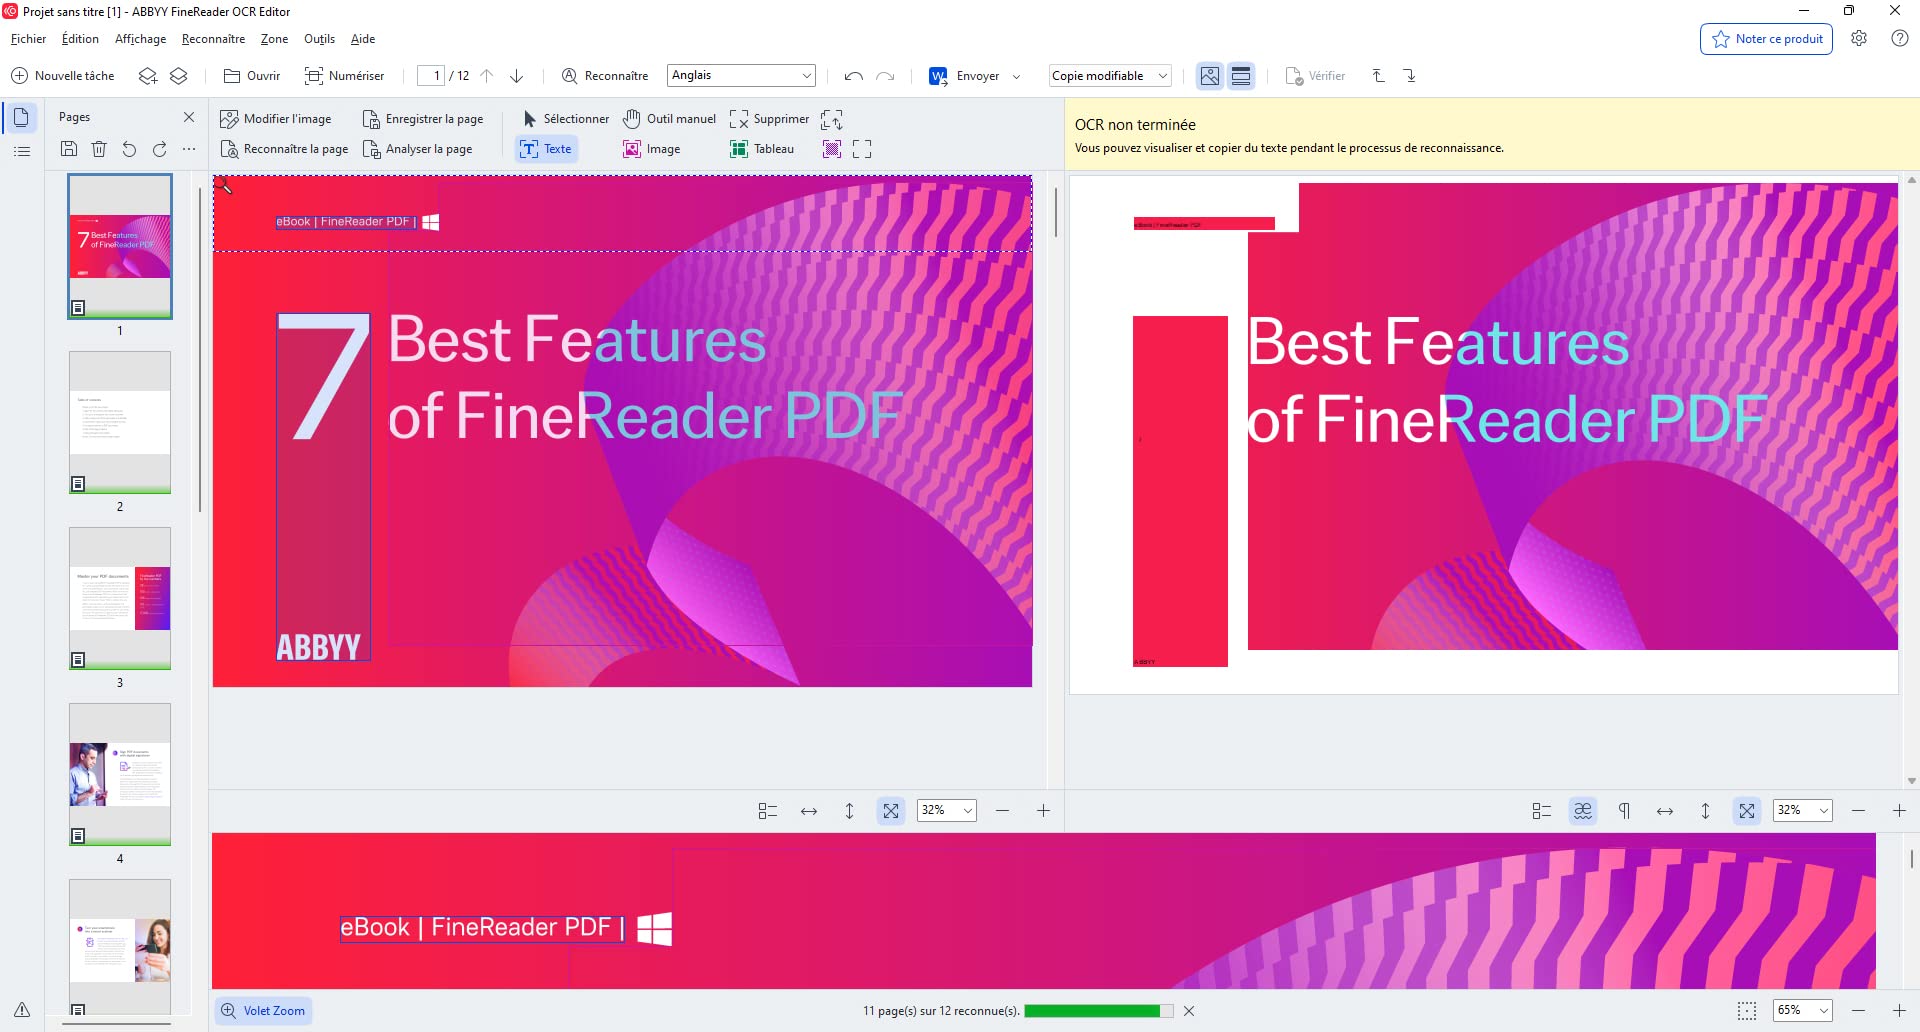The image size is (1920, 1032).
Task: Open the Aide menu
Action: [363, 39]
